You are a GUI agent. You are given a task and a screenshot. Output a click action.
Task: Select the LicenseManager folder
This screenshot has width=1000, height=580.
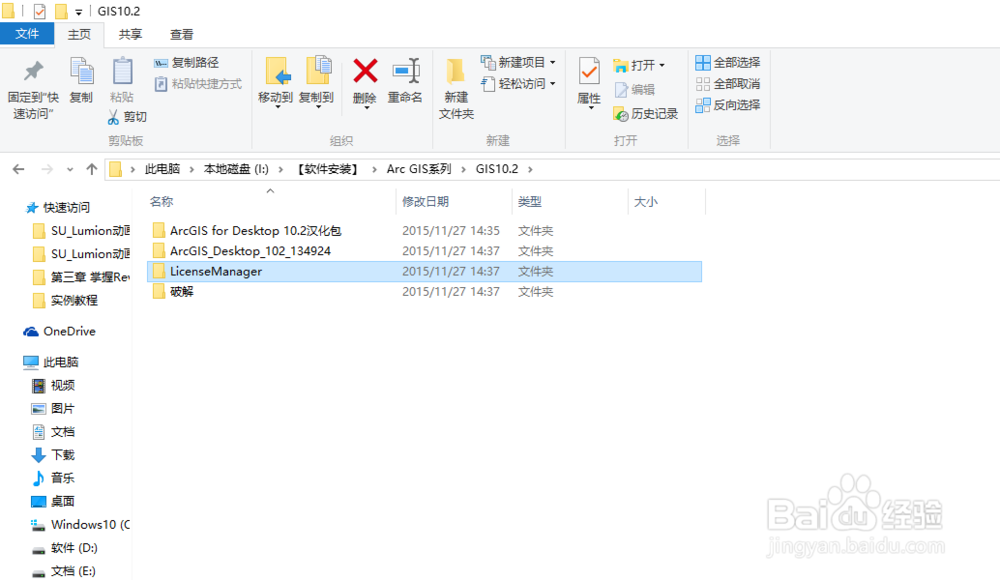pos(424,271)
